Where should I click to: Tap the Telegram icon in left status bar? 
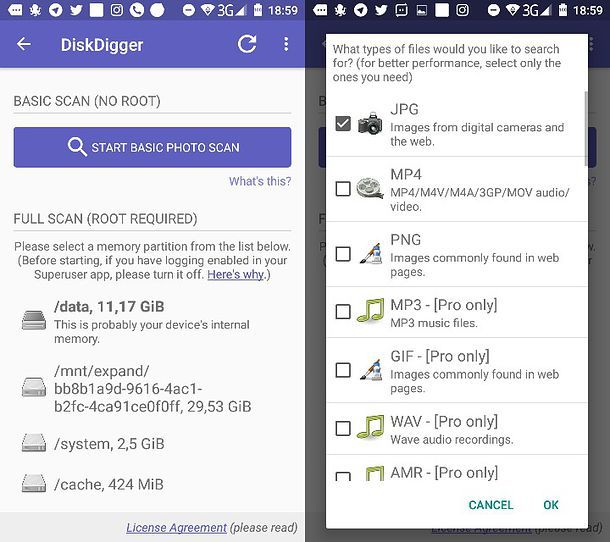56,10
